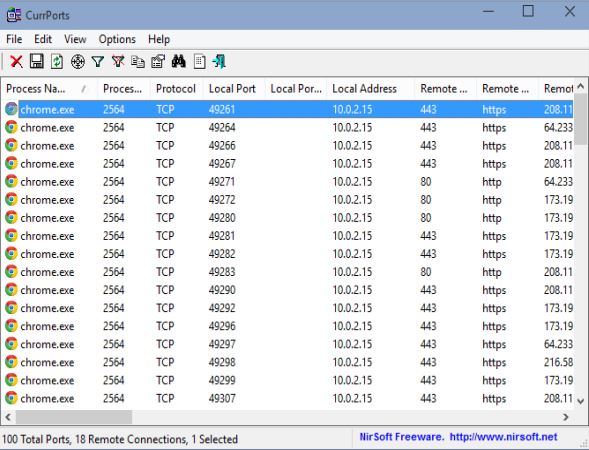Click horizontal scrollbar right arrow
This screenshot has height=450, width=589.
coord(566,417)
